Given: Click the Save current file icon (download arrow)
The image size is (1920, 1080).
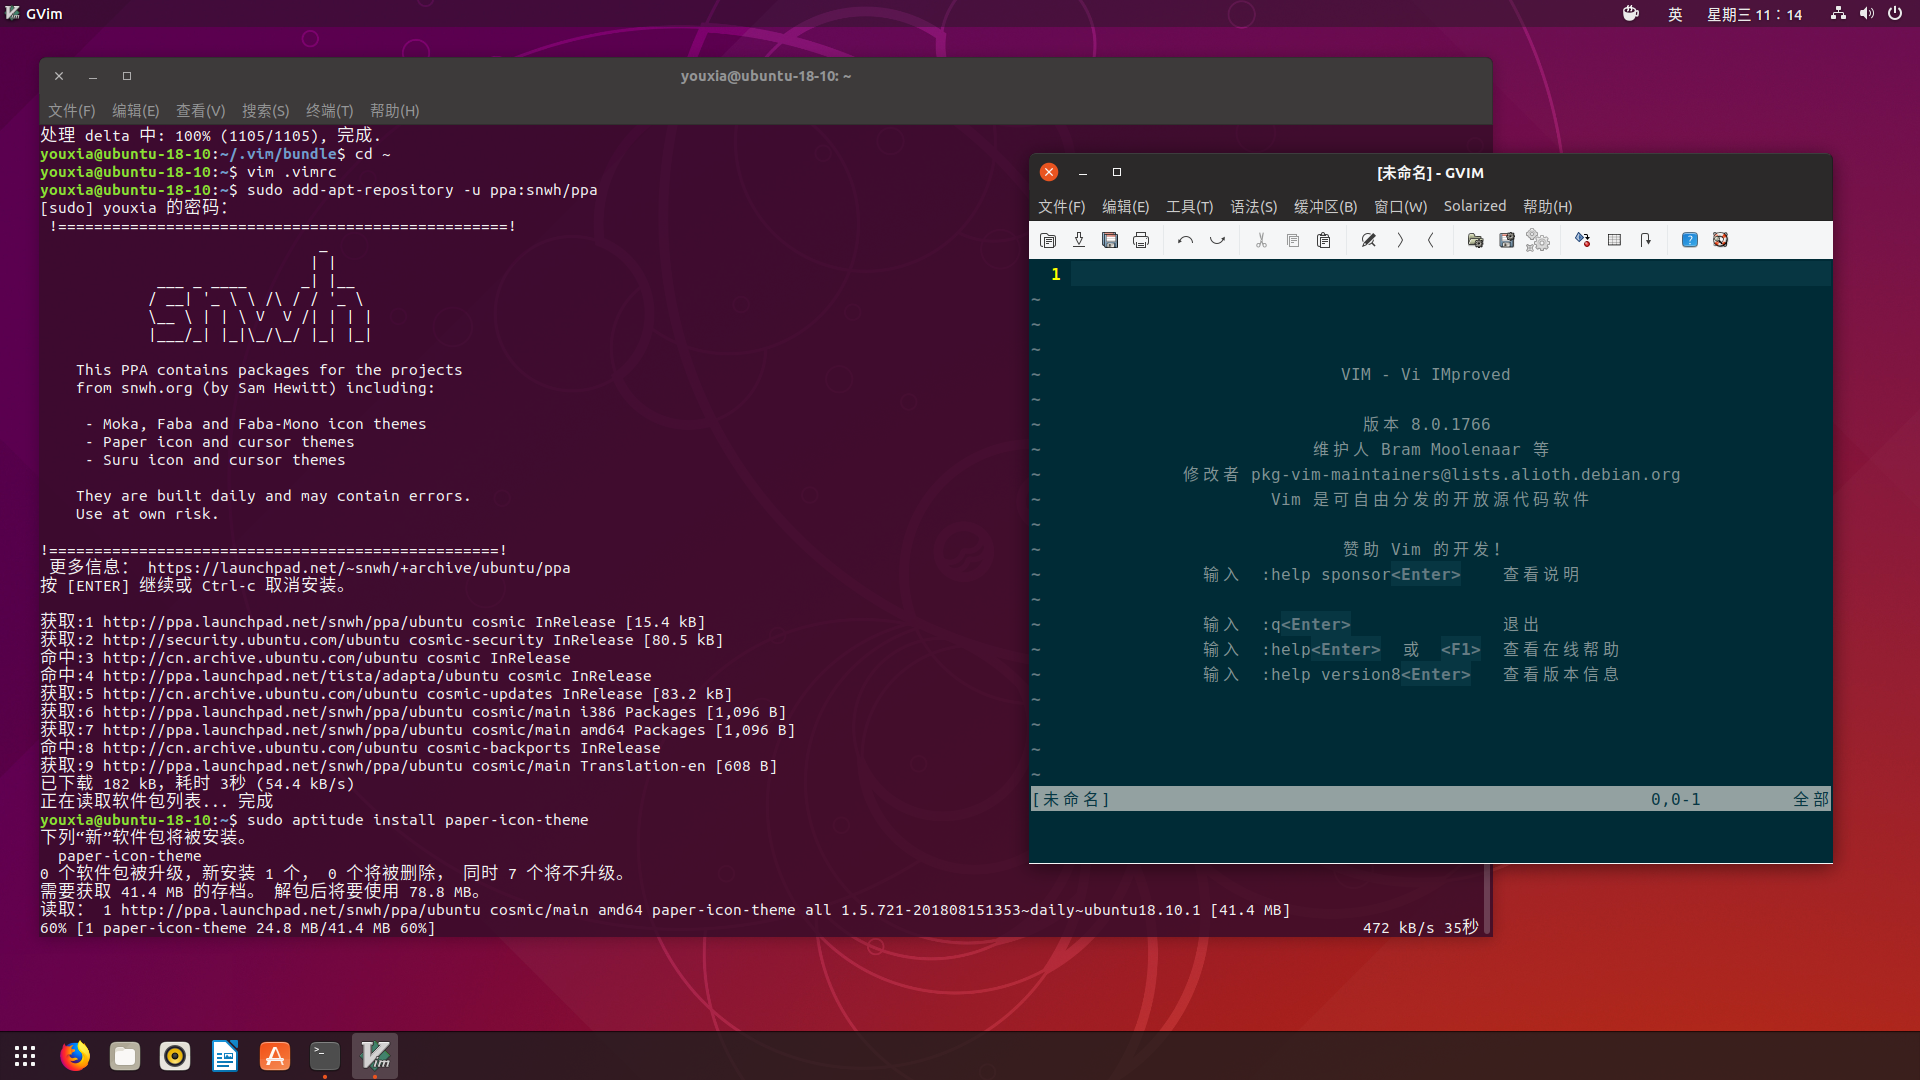Looking at the screenshot, I should pyautogui.click(x=1079, y=240).
